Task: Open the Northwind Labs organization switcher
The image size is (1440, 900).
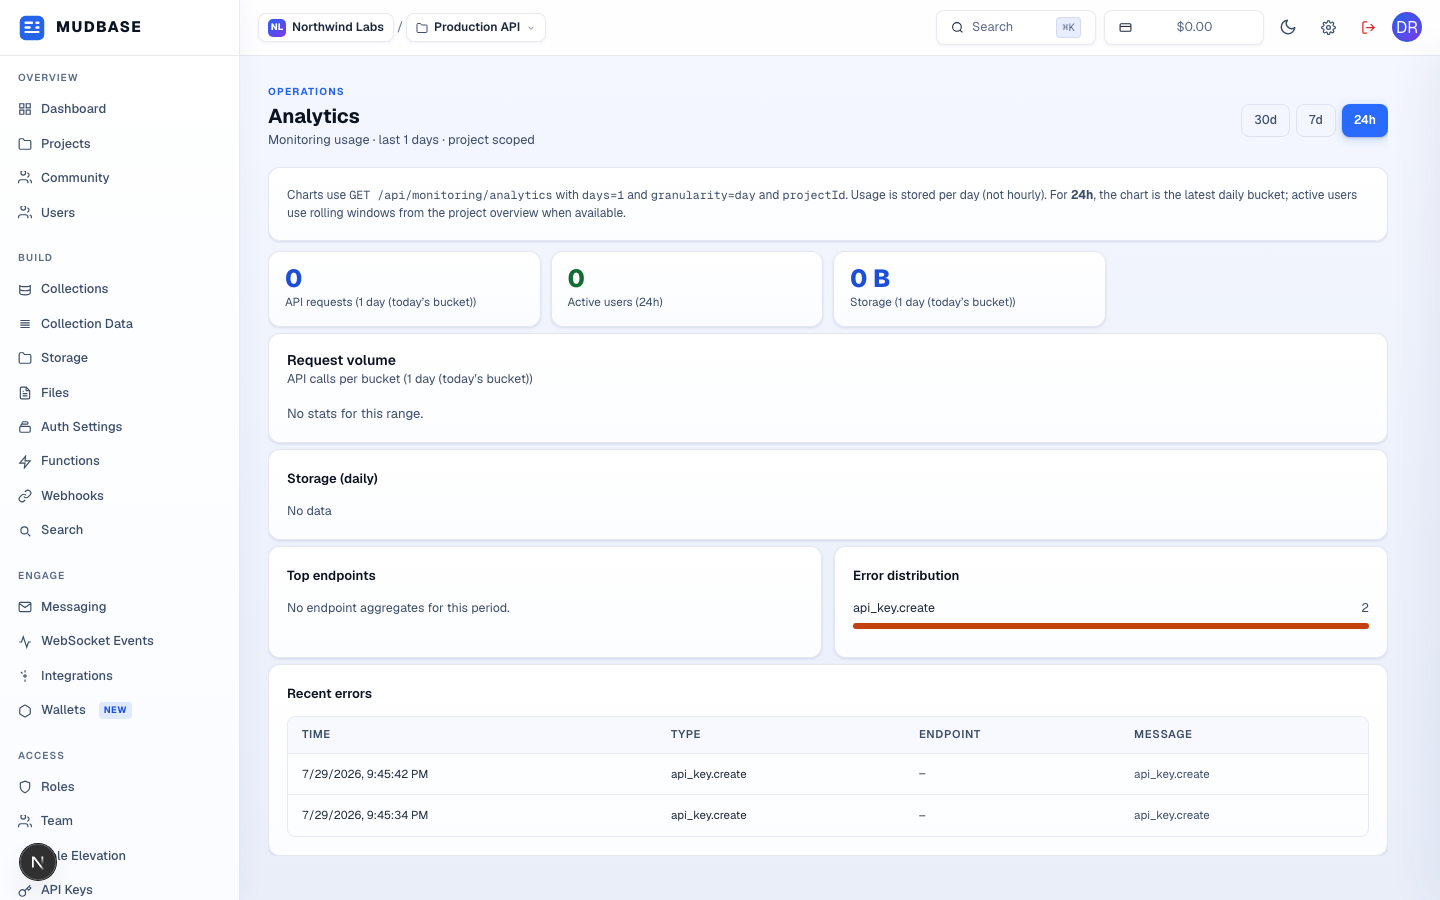Action: click(x=326, y=28)
